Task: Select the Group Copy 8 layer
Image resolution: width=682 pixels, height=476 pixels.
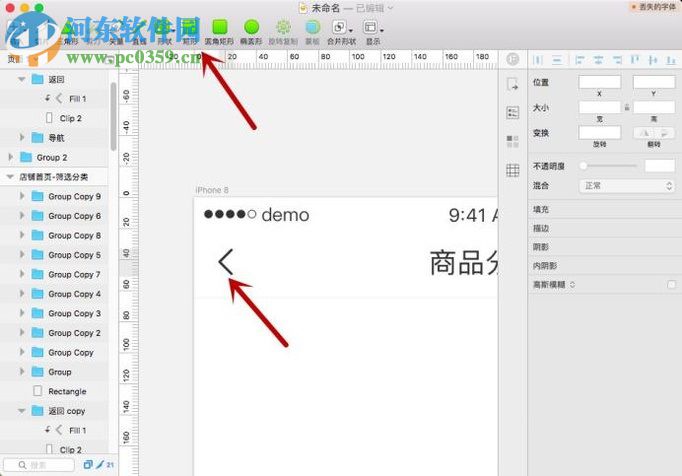Action: (x=74, y=235)
